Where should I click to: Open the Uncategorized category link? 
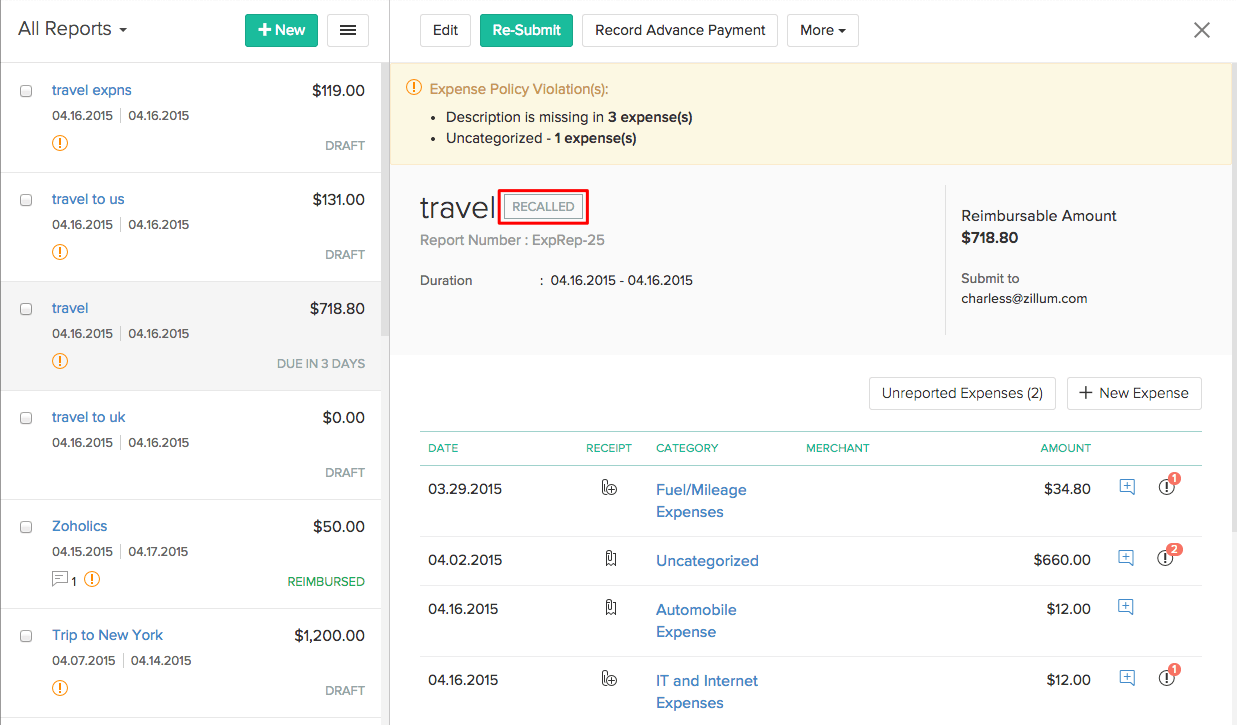[707, 561]
